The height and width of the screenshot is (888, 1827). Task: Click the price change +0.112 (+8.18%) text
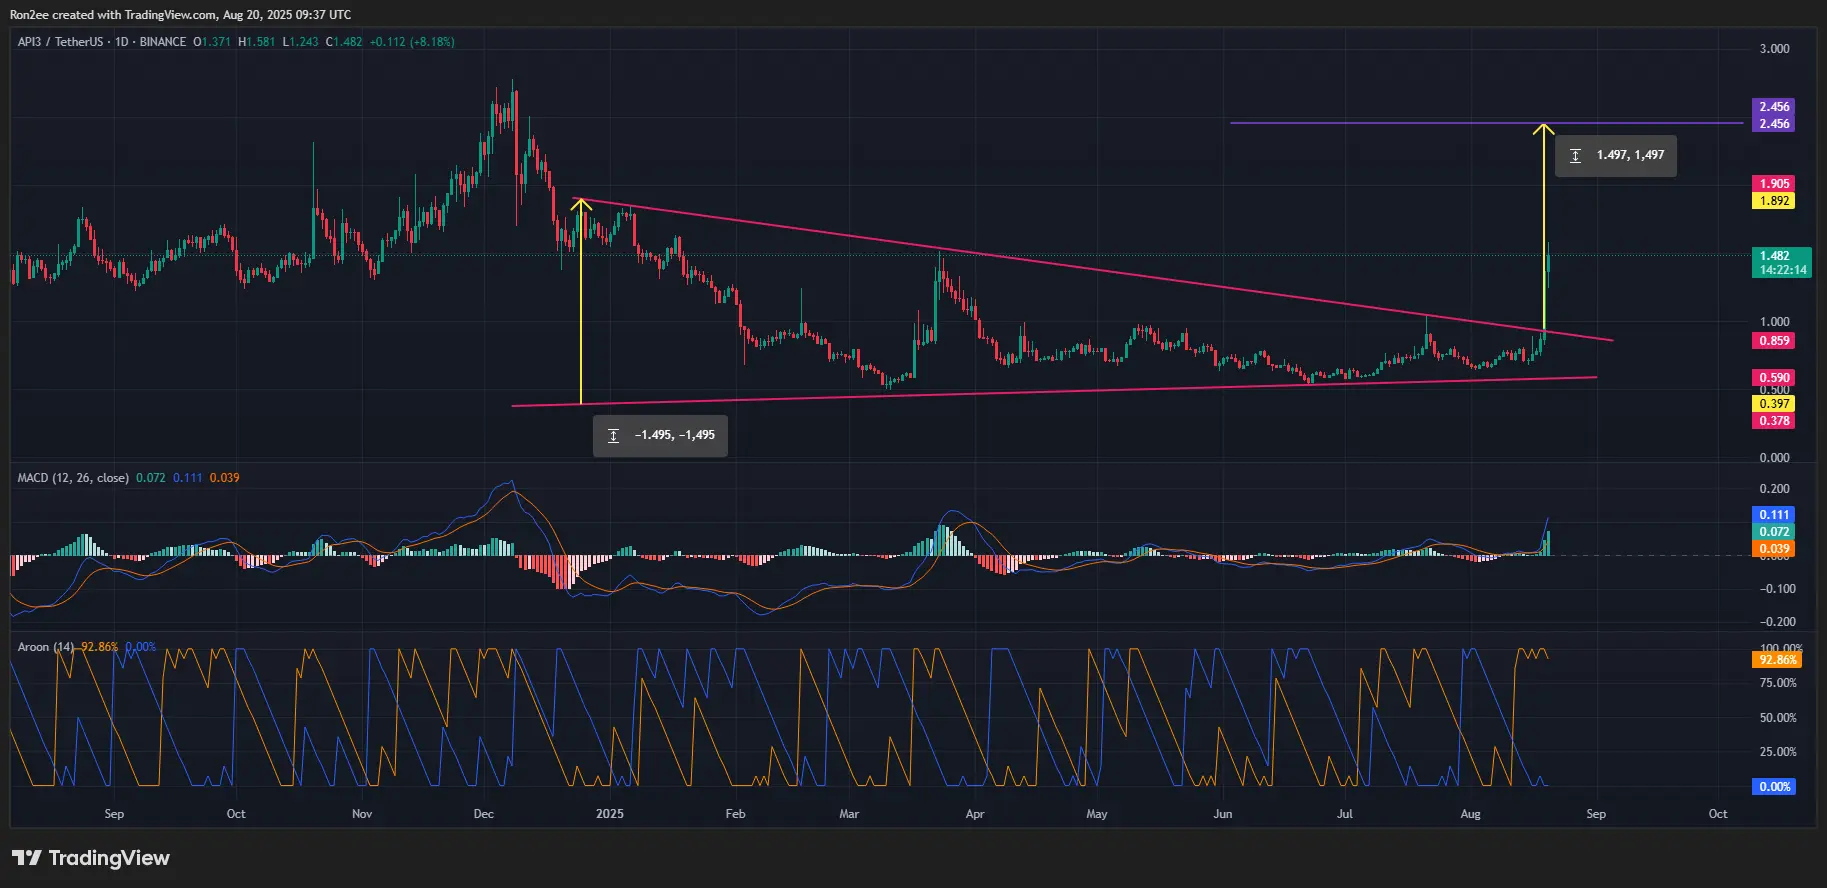412,42
